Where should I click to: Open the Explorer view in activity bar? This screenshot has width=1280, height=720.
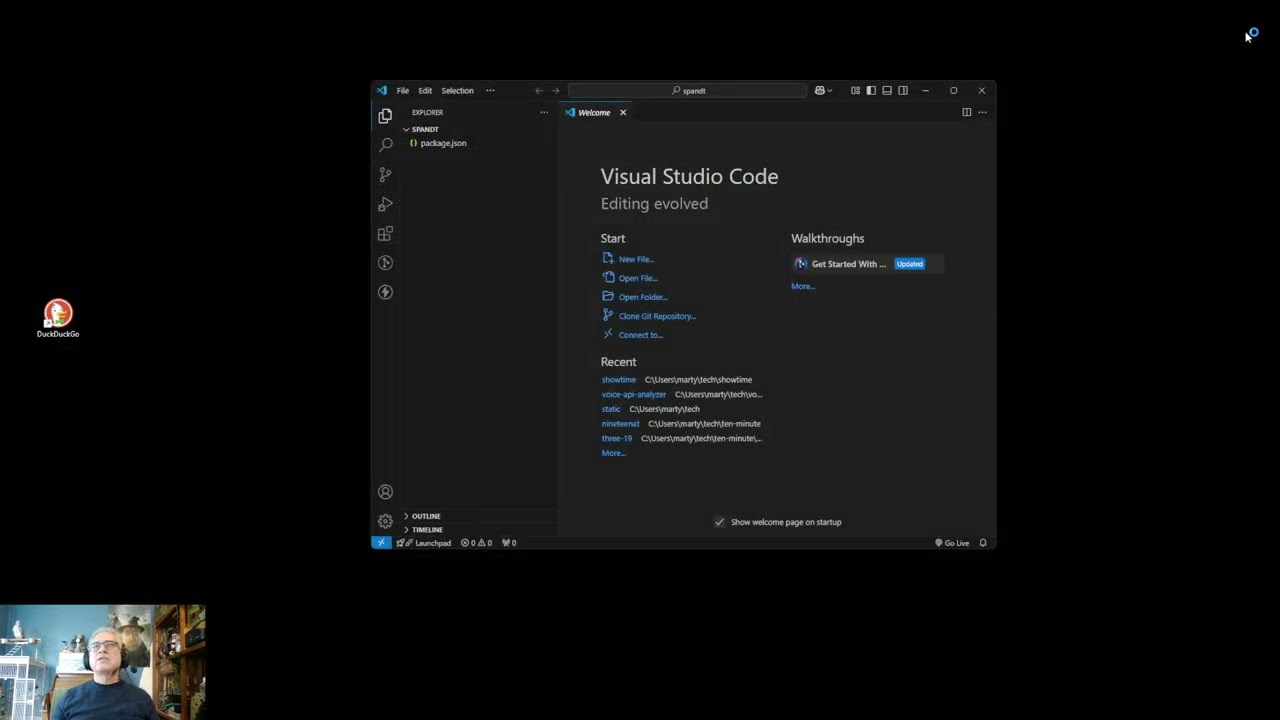385,116
